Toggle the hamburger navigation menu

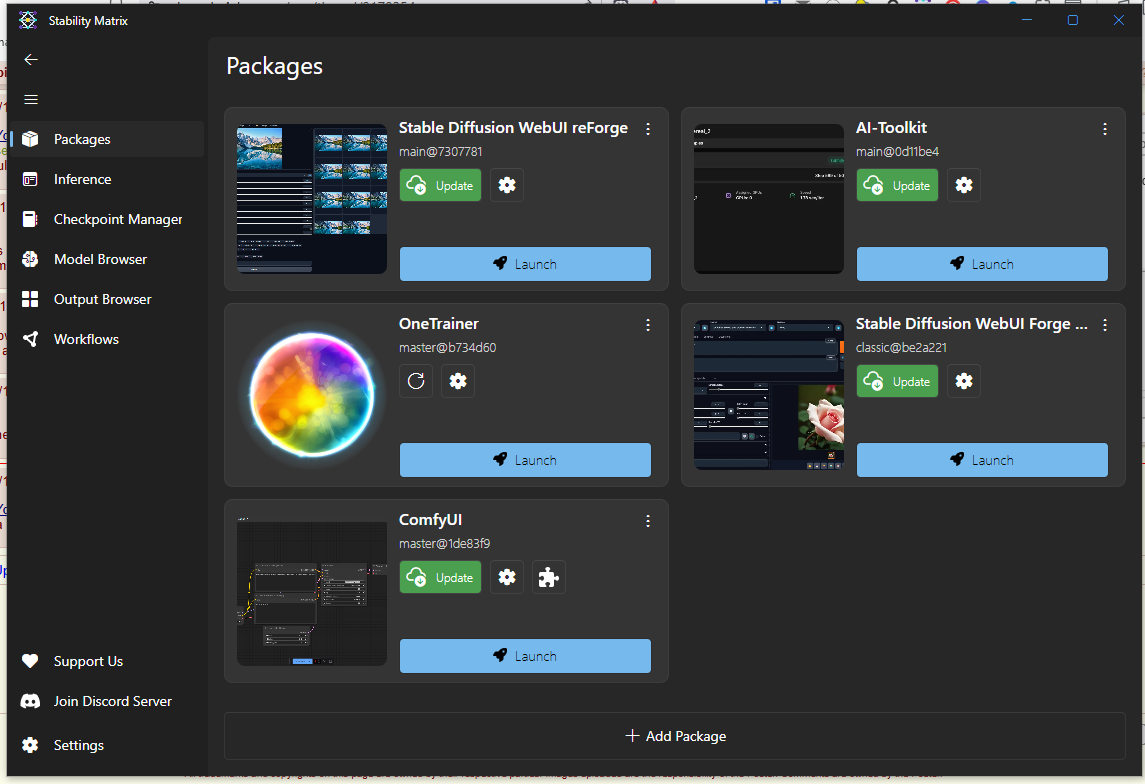tap(31, 99)
